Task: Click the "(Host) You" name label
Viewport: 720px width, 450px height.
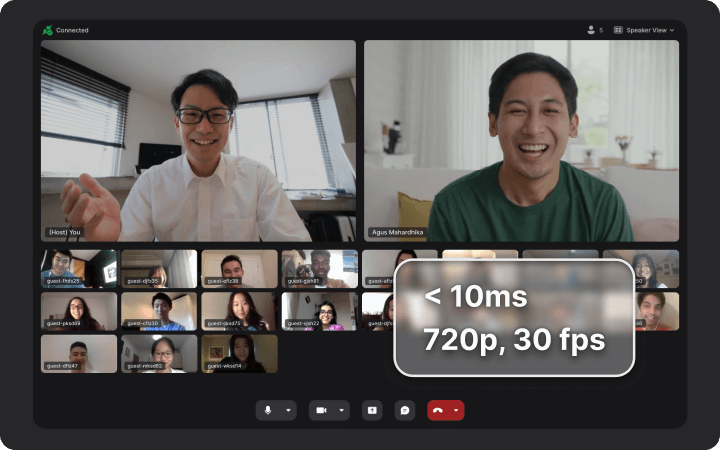Action: point(65,232)
